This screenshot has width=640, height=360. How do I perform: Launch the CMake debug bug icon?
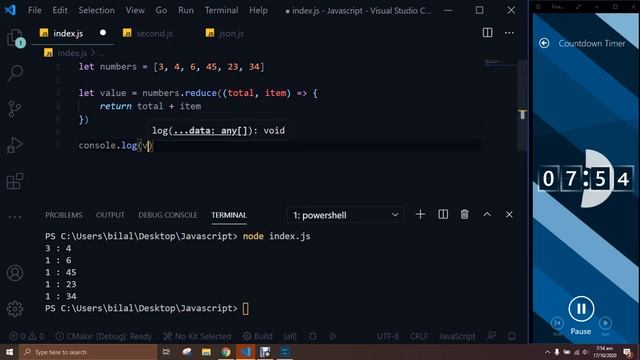click(x=313, y=336)
